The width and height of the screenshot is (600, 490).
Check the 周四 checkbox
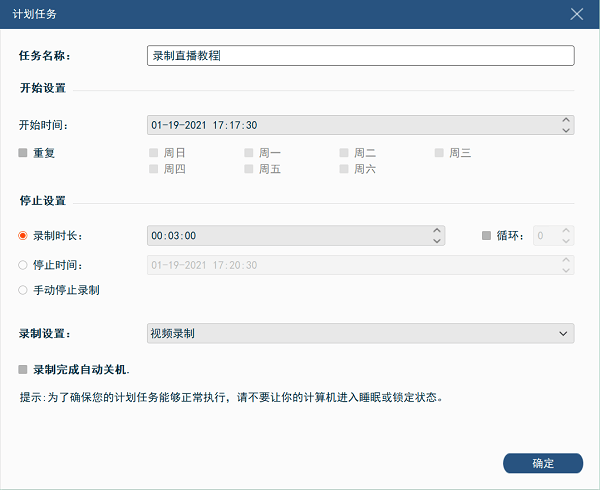(x=153, y=169)
